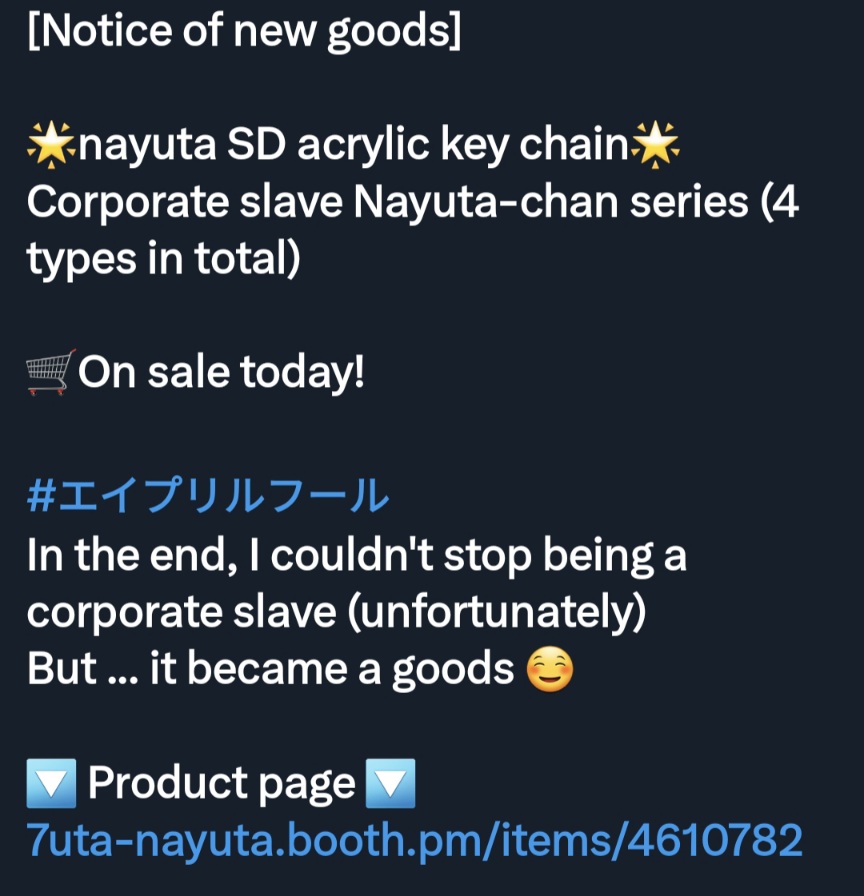Image resolution: width=864 pixels, height=896 pixels.
Task: Click the 'types in total)' text
Action: point(163,259)
